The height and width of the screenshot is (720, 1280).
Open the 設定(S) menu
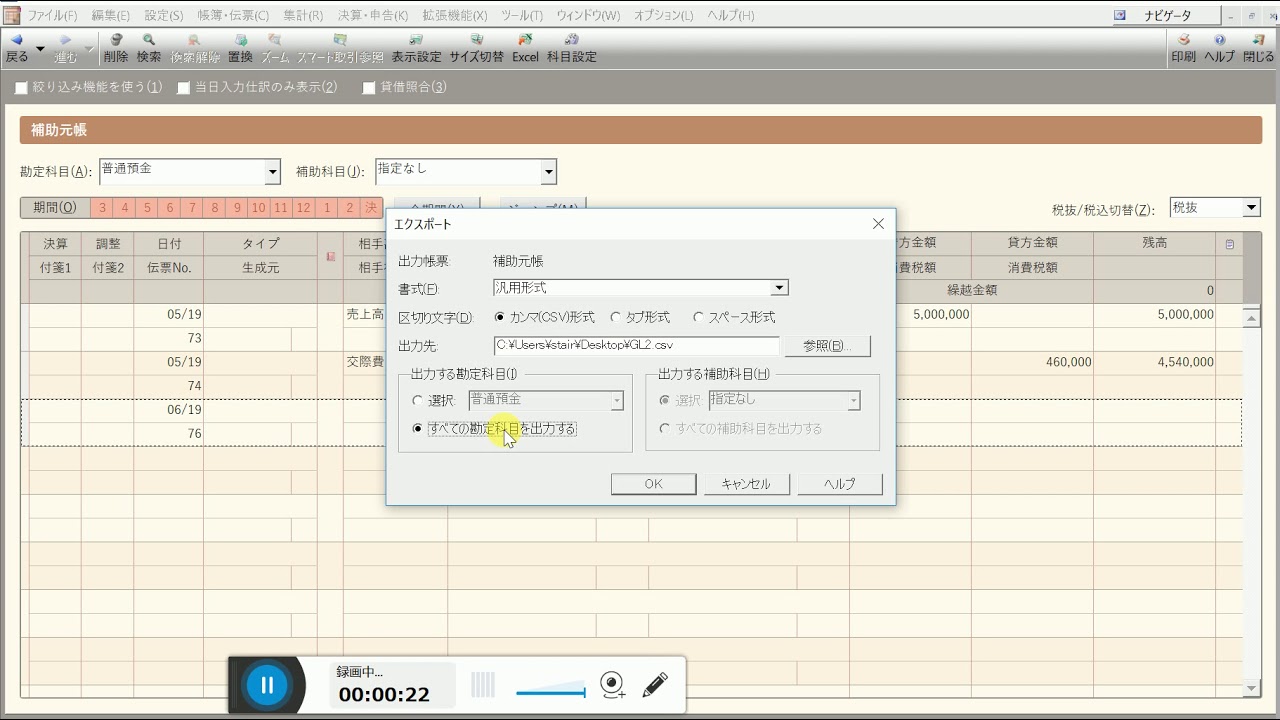[x=163, y=16]
